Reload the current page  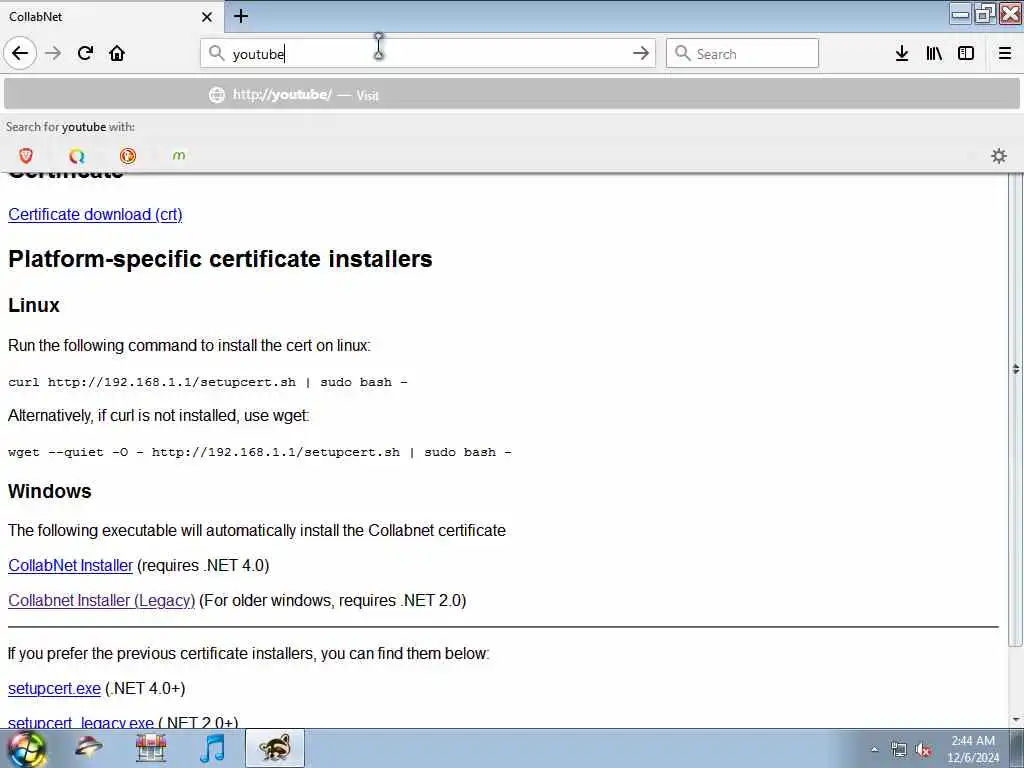pos(86,53)
